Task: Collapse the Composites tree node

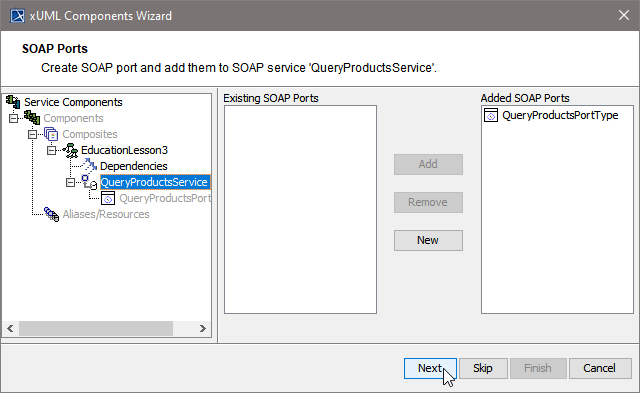Action: coord(32,134)
